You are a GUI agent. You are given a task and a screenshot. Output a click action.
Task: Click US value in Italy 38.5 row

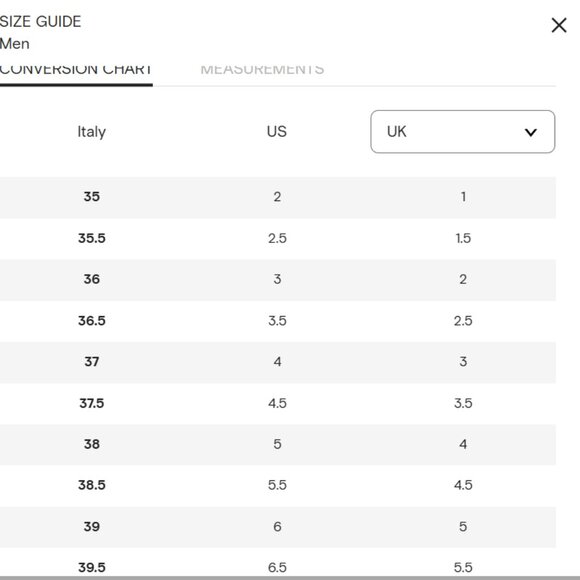(277, 485)
